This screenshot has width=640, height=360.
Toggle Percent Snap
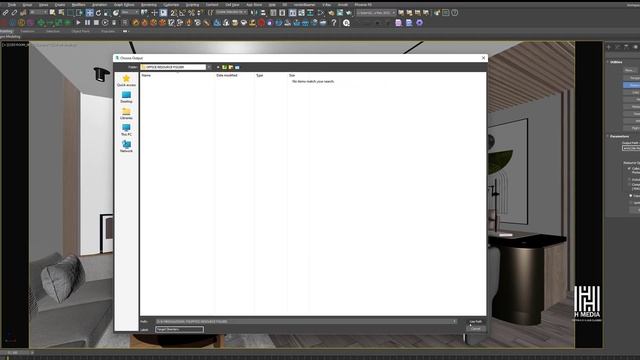[191, 13]
